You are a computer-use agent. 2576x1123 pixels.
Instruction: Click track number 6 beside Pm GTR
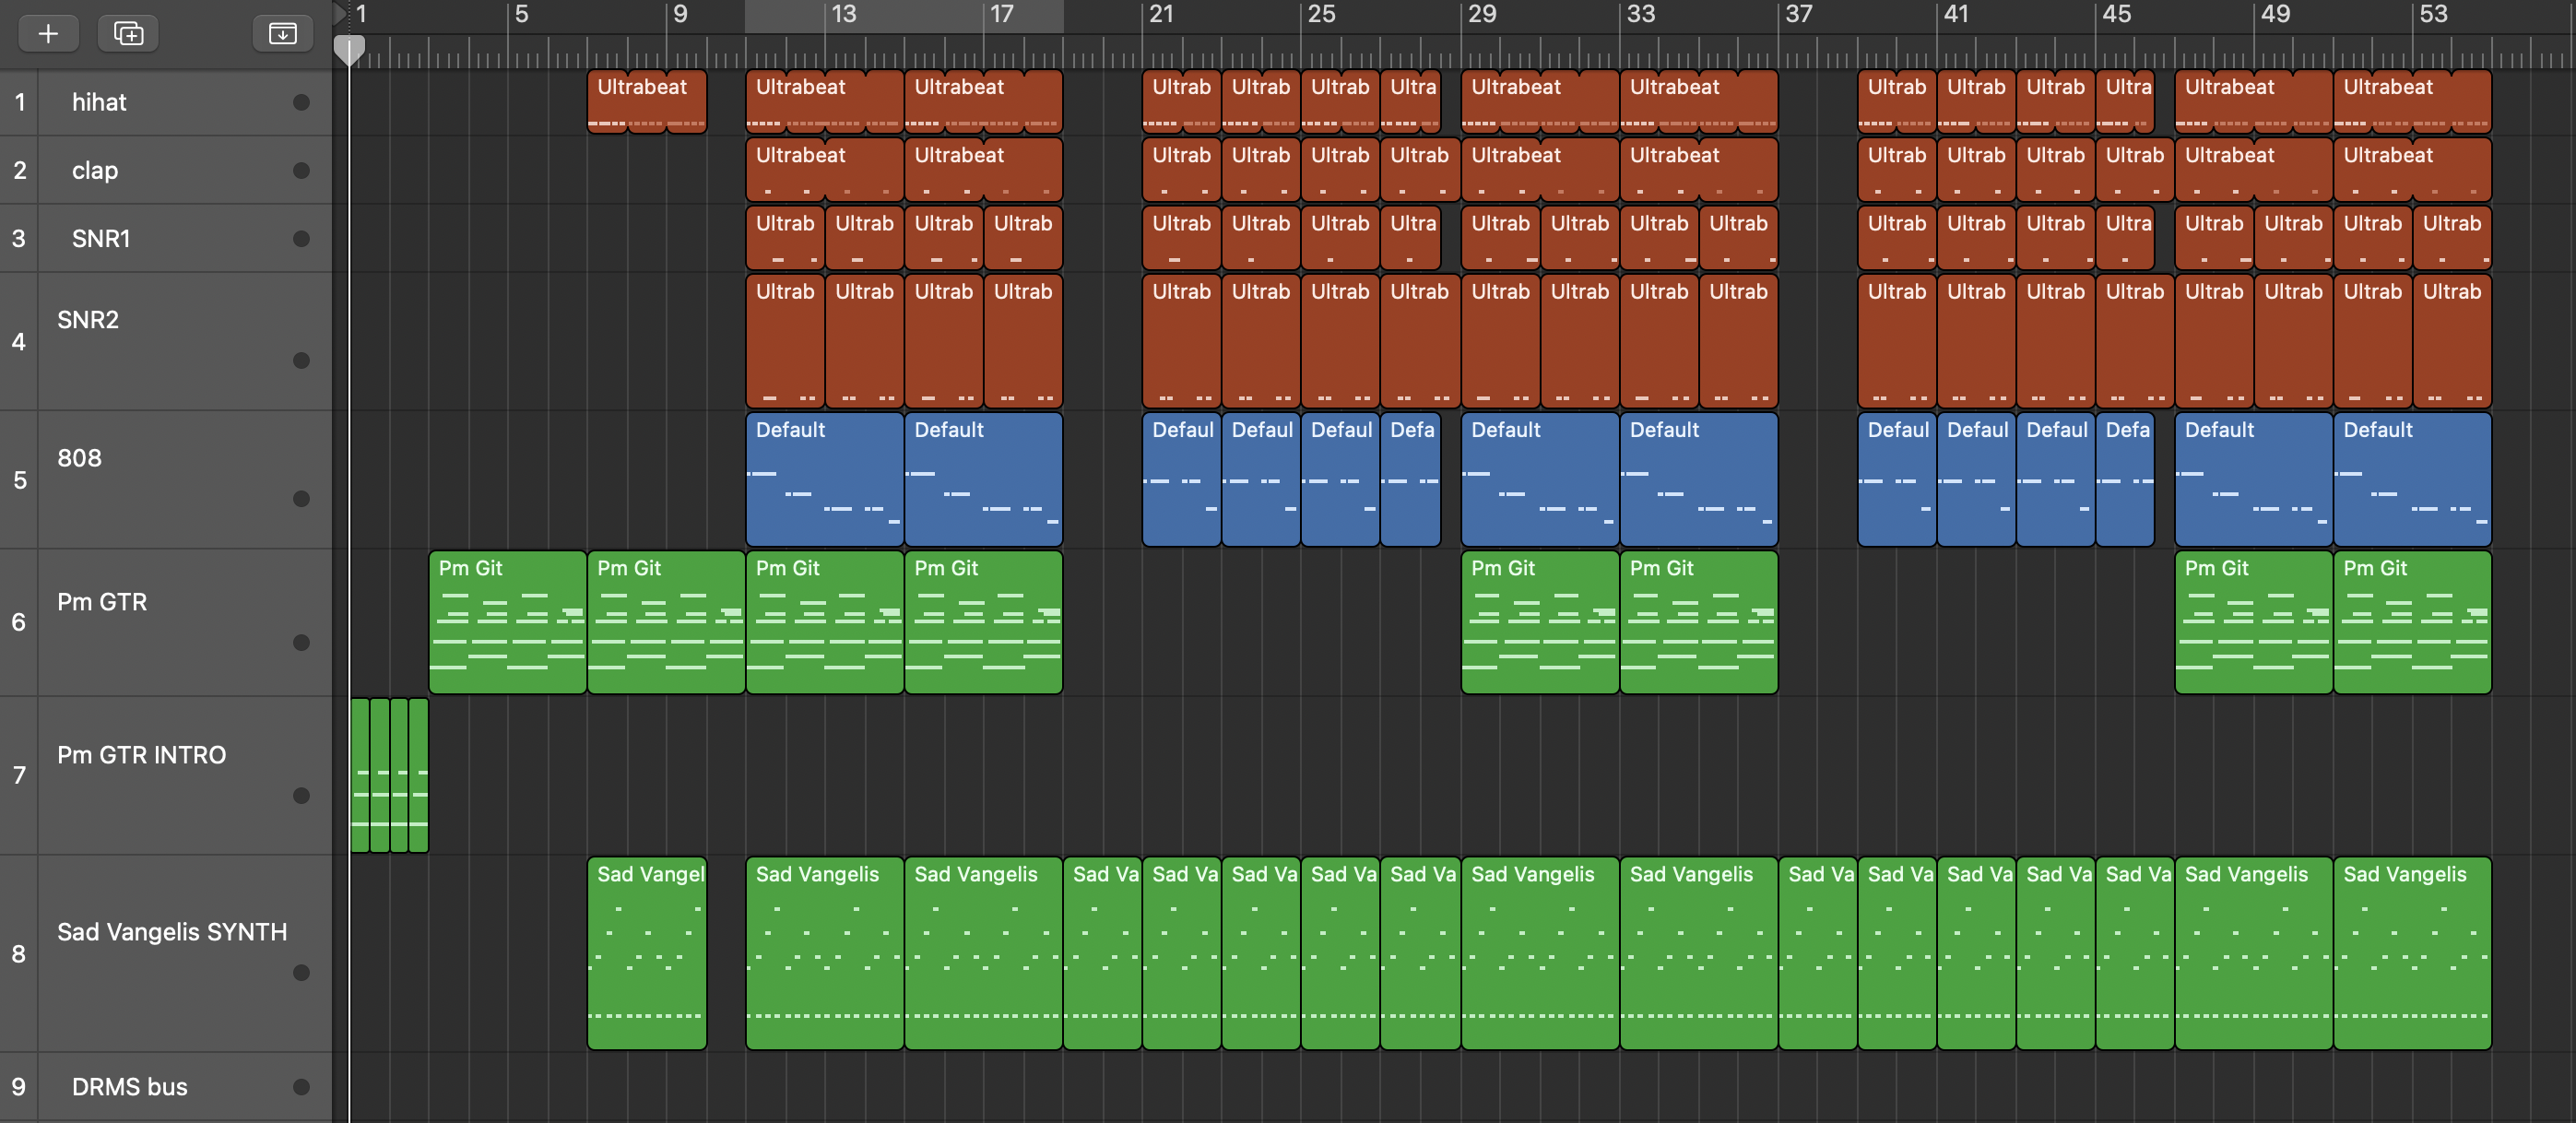[x=19, y=621]
